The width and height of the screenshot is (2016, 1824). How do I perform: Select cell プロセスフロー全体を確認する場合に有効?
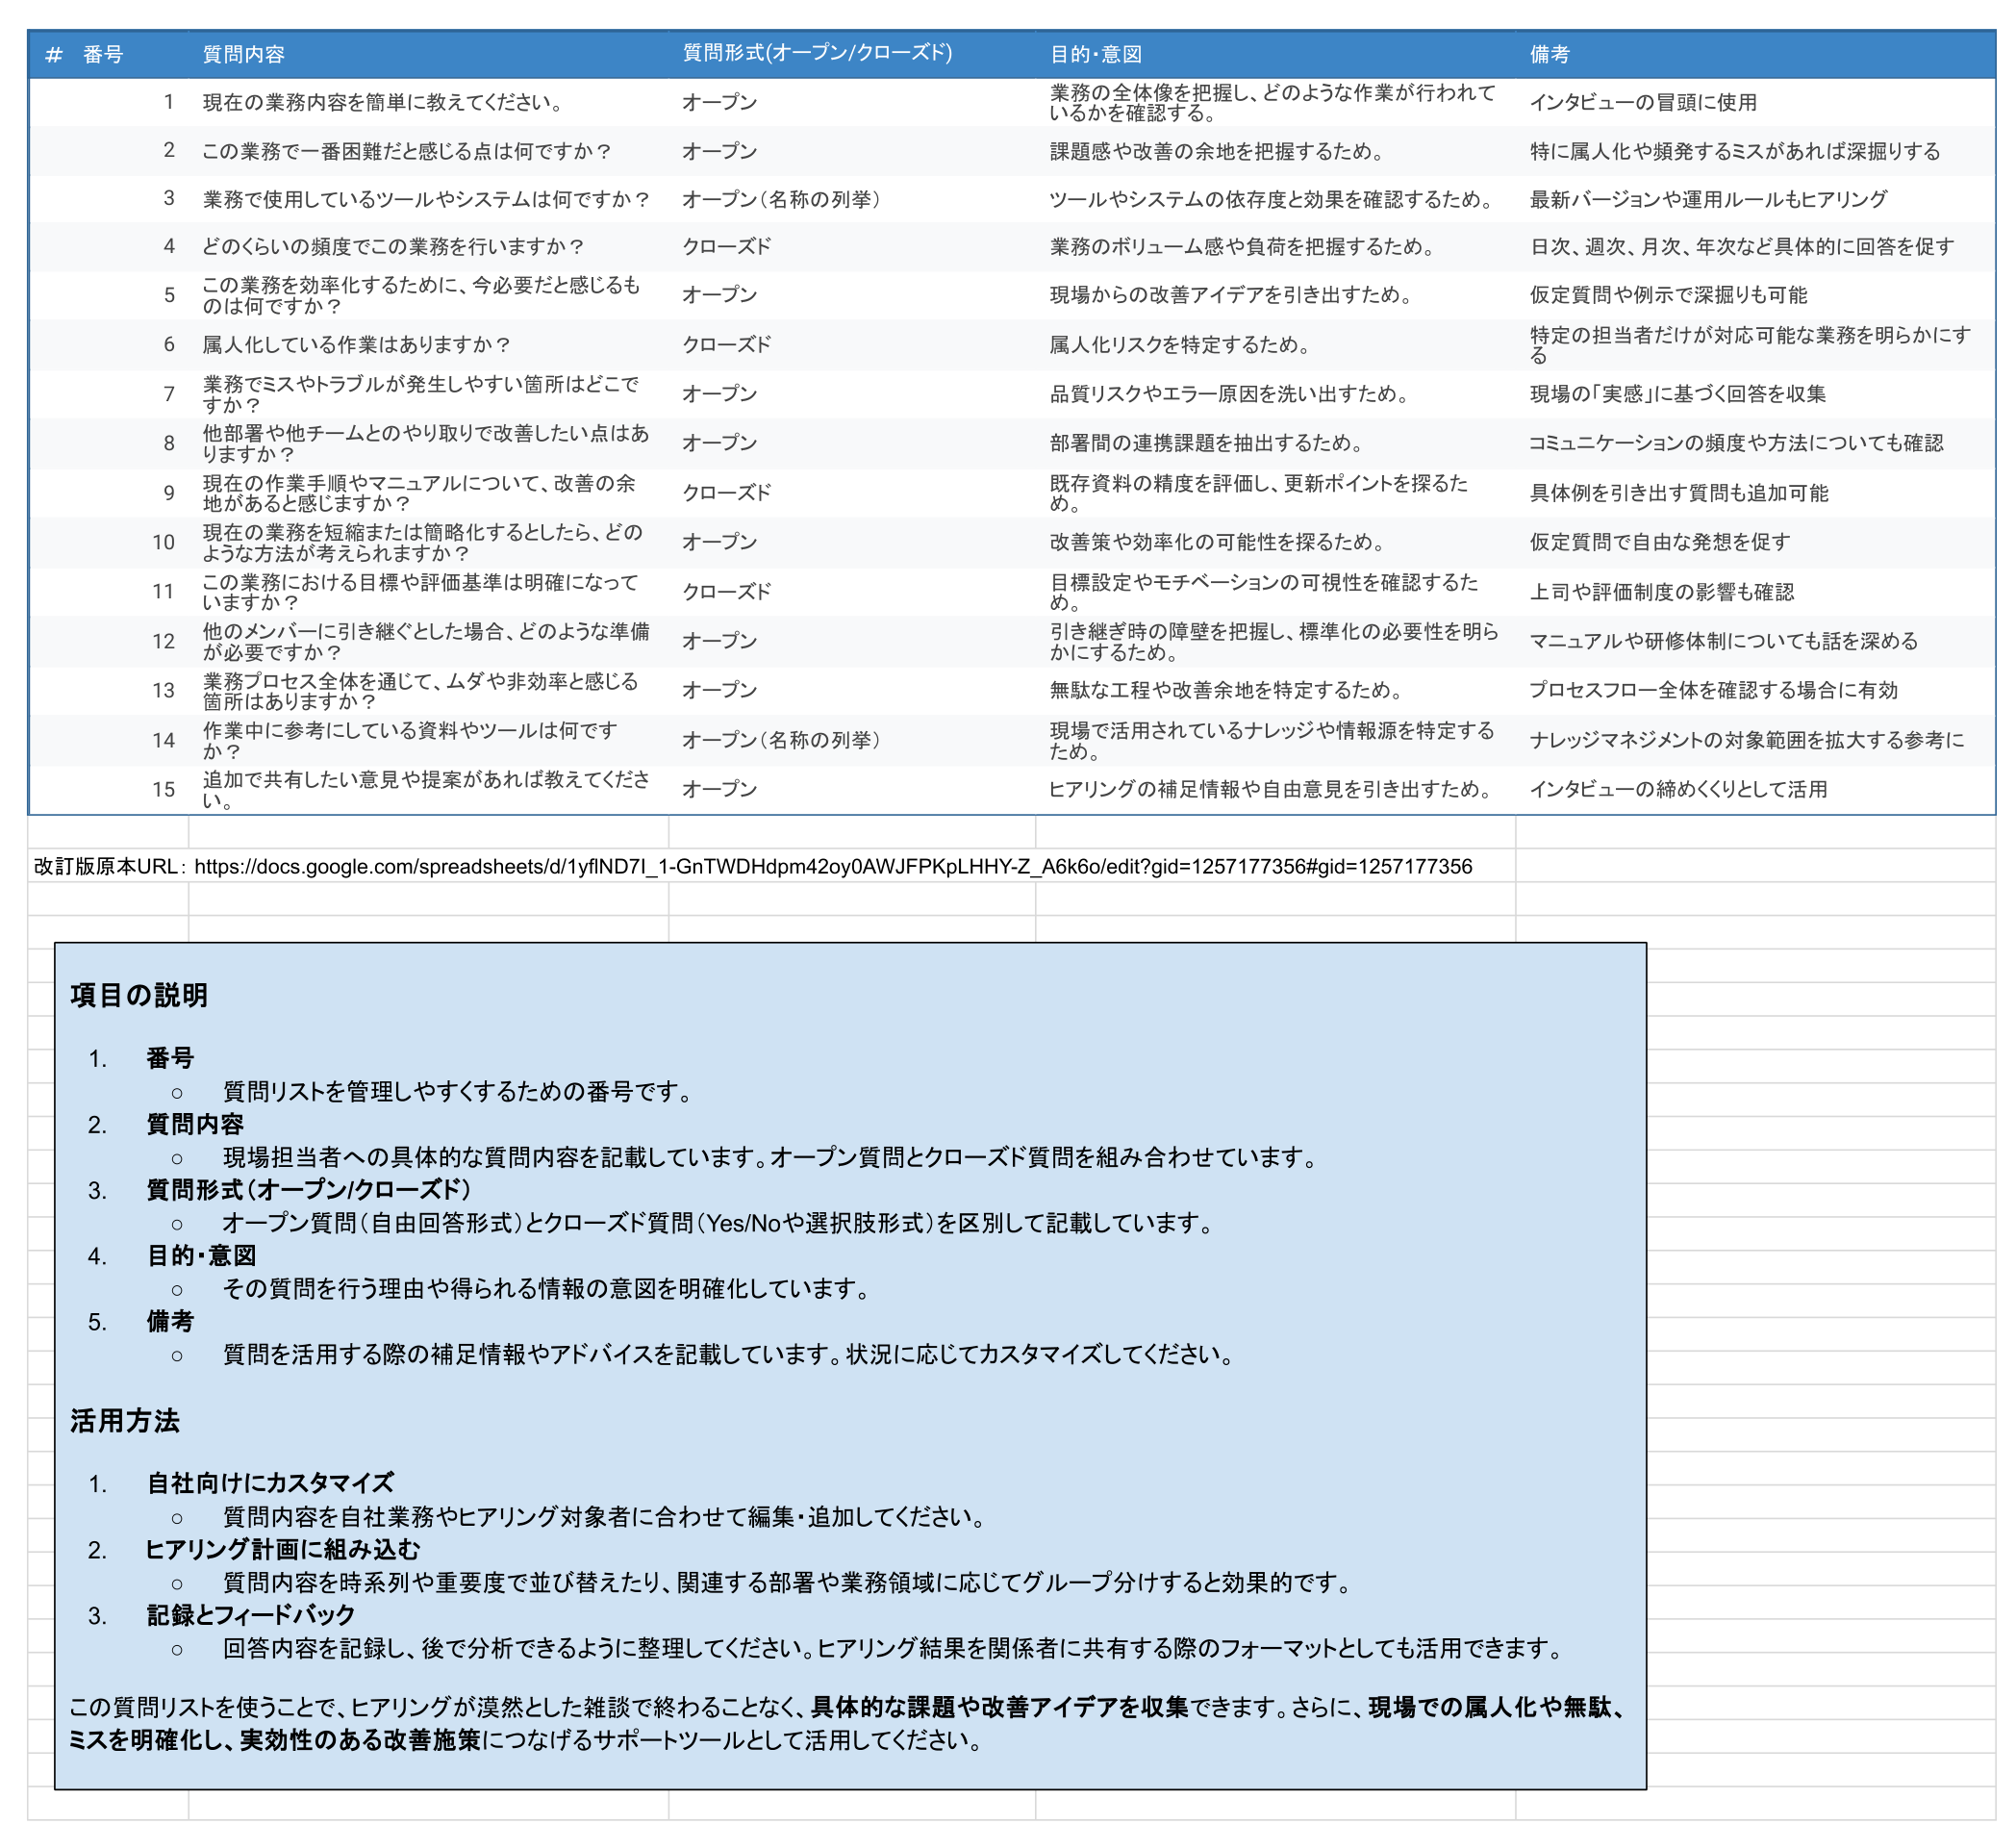1755,690
